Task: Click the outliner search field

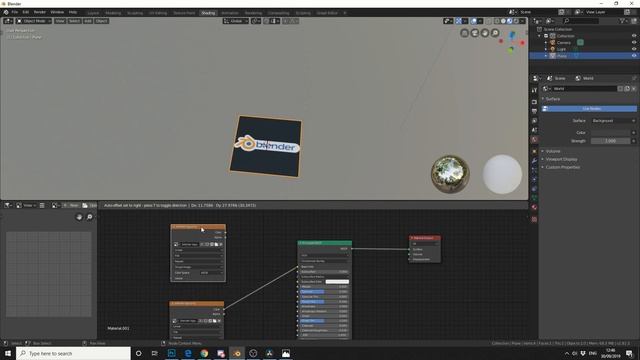Action: [x=580, y=21]
